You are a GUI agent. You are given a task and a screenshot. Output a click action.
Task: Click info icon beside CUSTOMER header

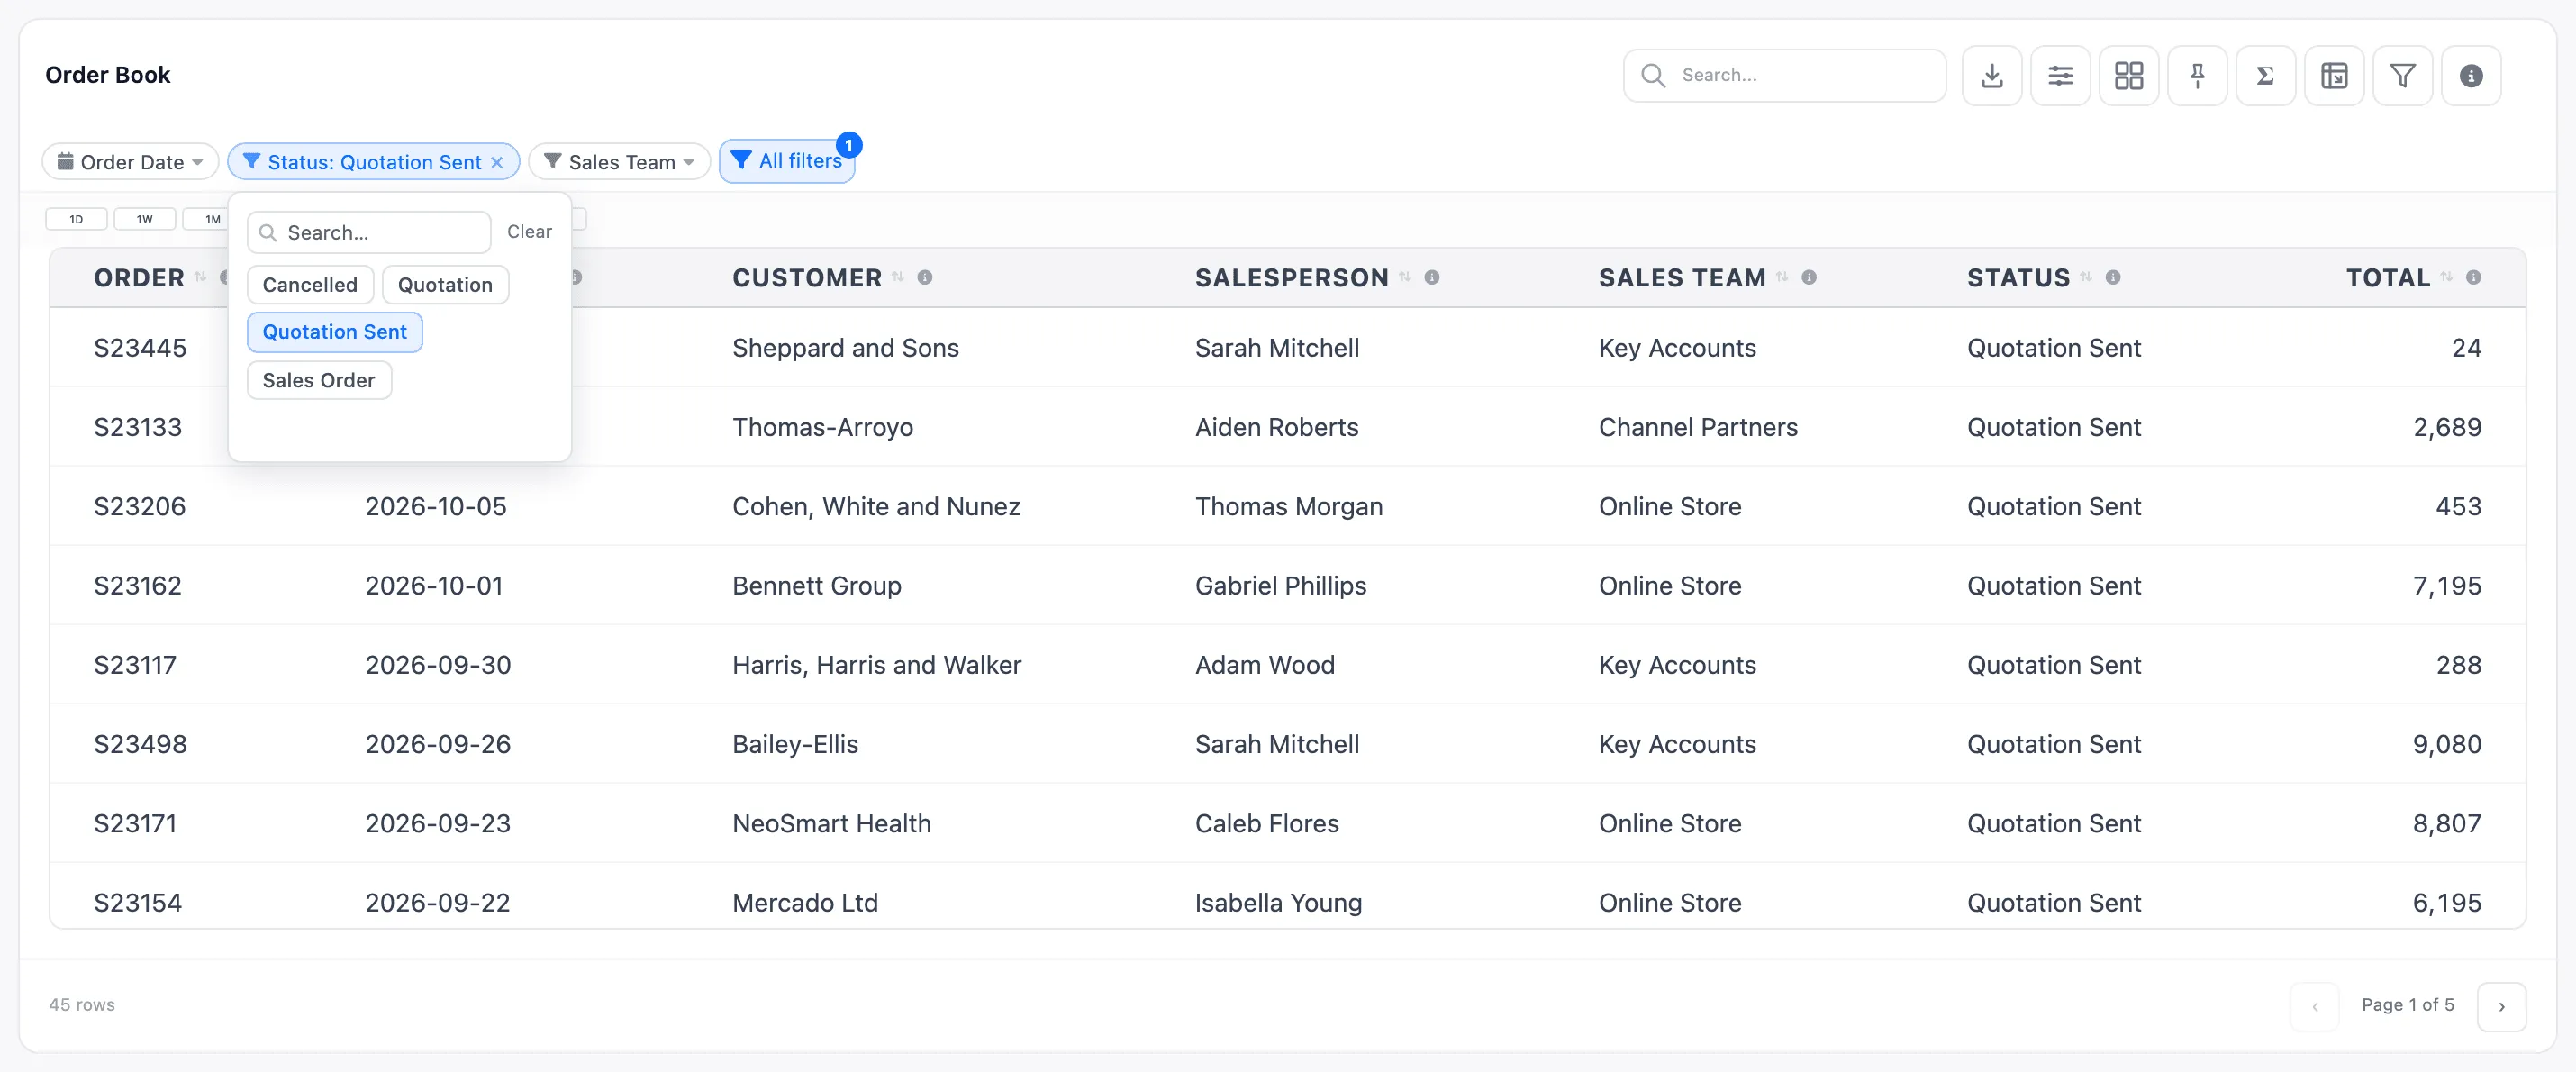925,277
